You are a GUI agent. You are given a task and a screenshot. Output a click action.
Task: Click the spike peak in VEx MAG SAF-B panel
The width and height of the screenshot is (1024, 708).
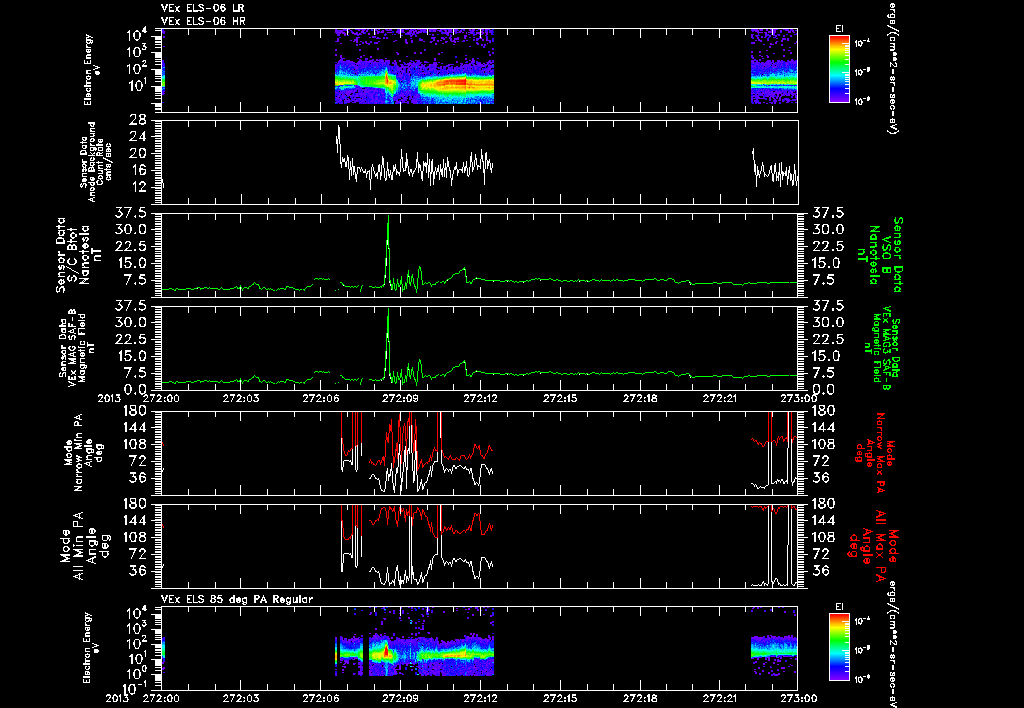point(389,310)
